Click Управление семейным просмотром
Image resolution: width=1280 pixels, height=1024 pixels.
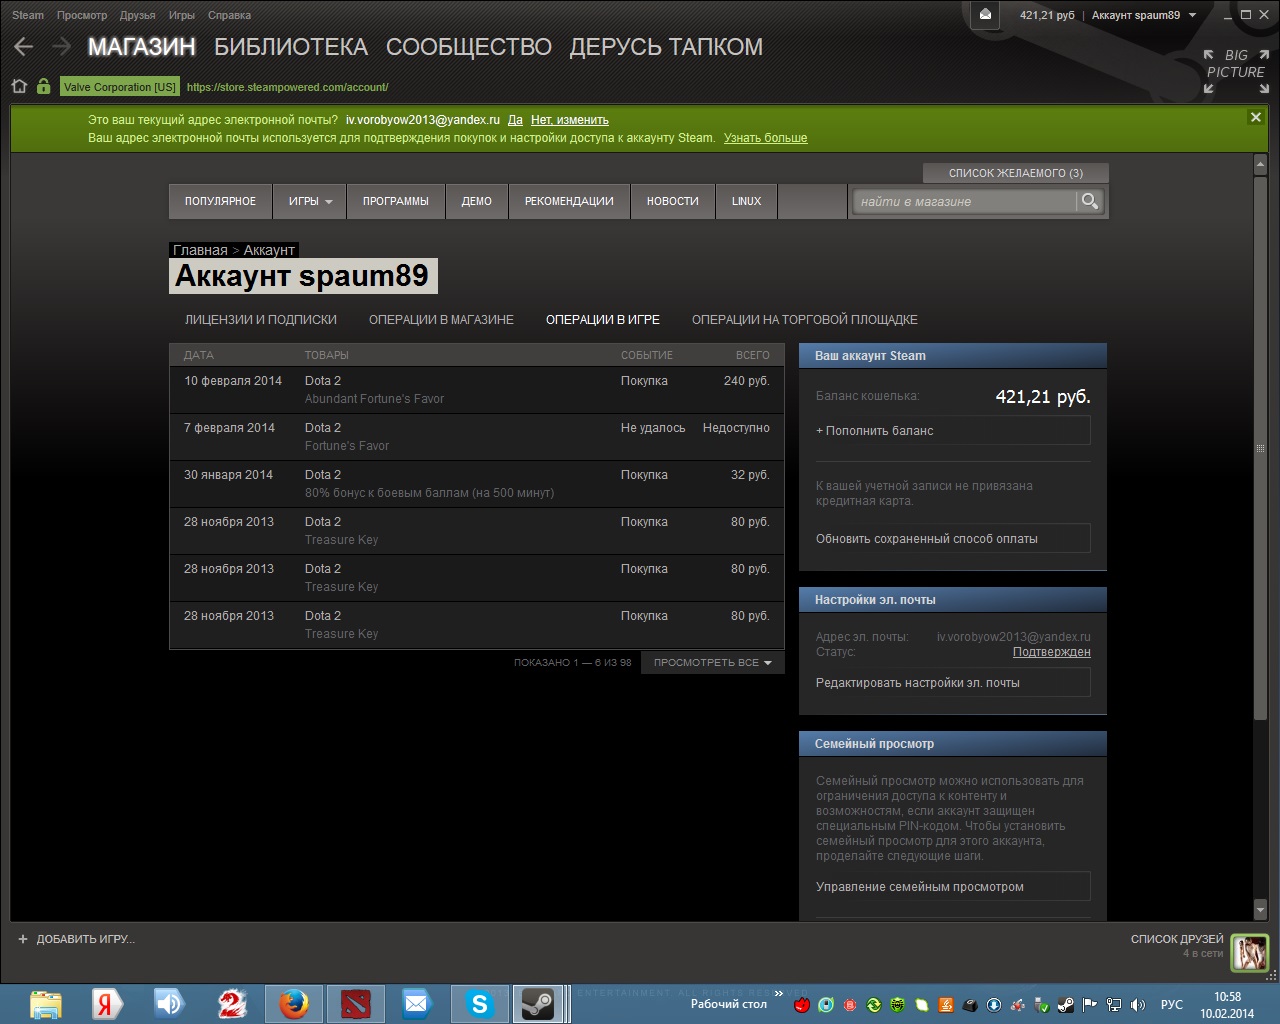point(952,887)
